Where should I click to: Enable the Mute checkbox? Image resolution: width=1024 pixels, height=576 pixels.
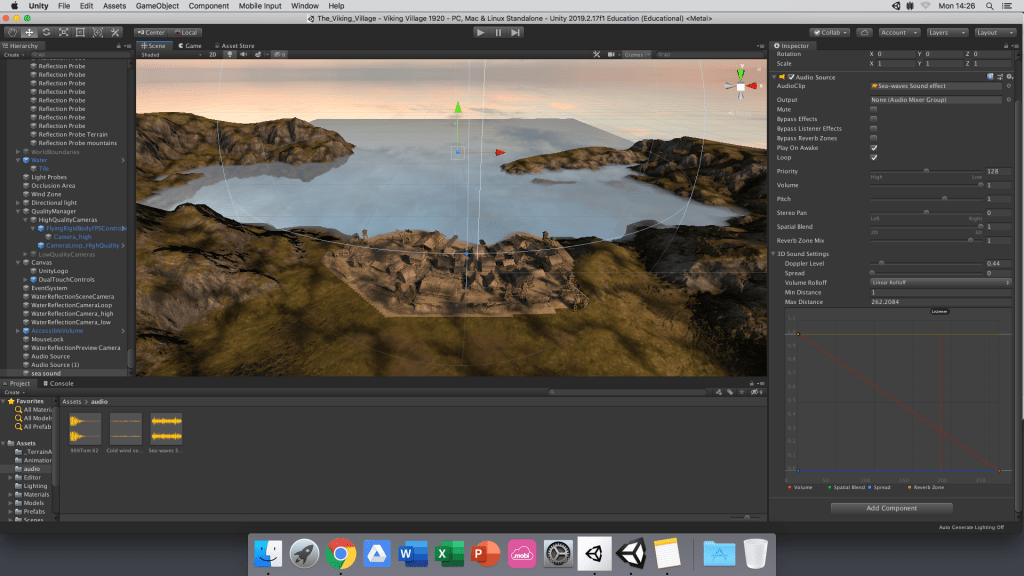(x=874, y=110)
